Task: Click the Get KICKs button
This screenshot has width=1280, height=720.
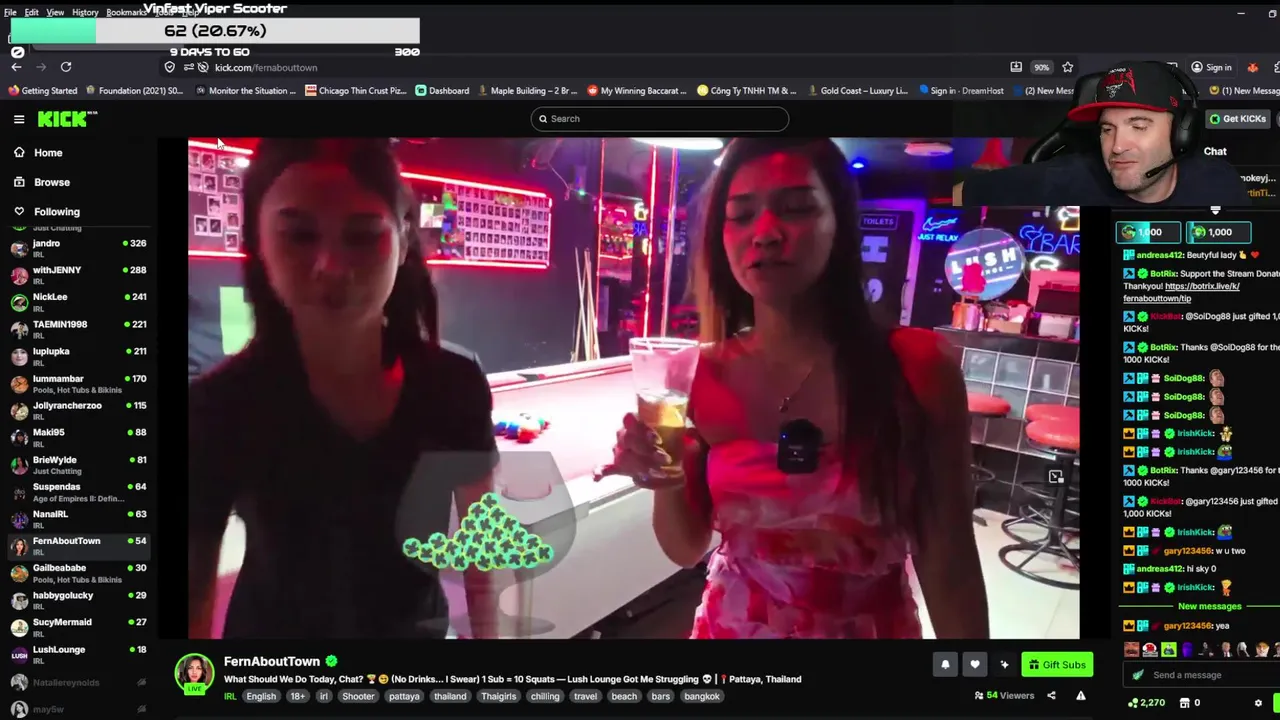Action: coord(1238,119)
